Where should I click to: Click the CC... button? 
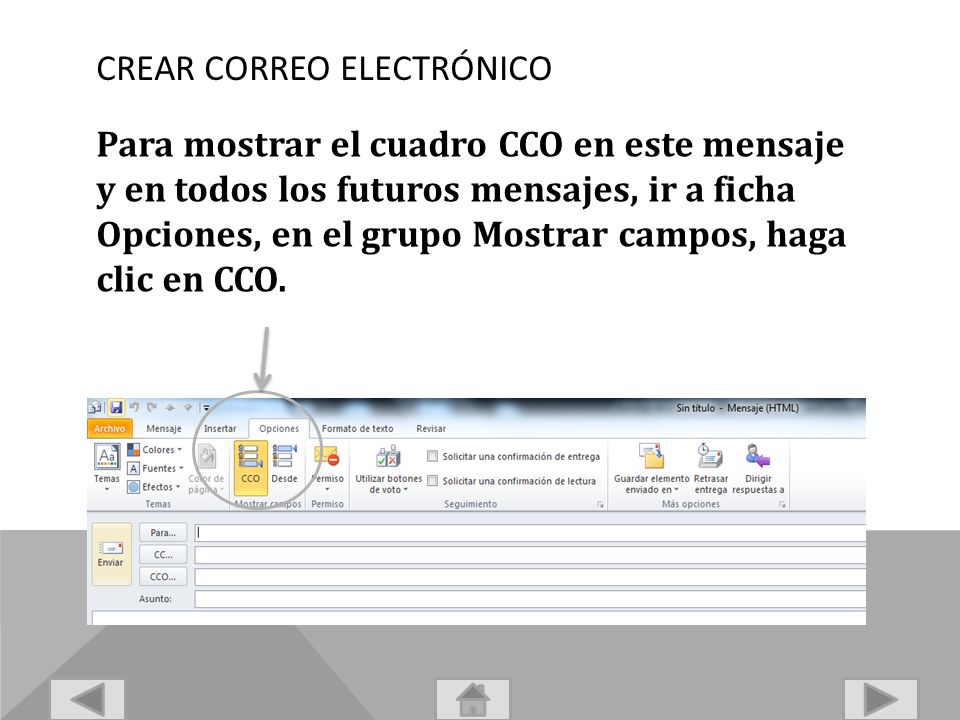(x=163, y=555)
